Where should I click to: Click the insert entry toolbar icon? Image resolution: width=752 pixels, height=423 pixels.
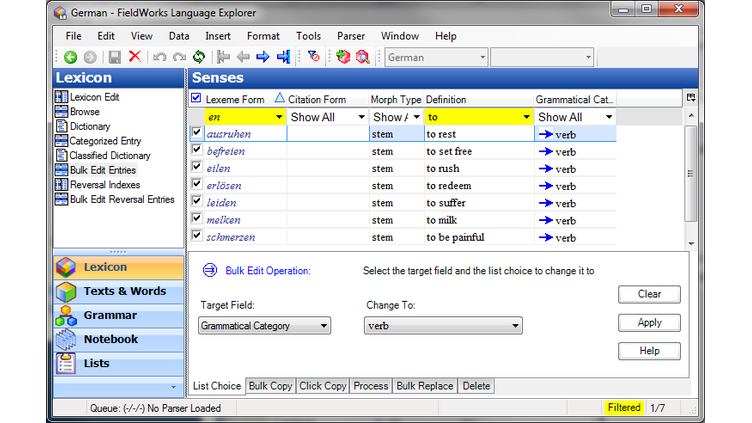tap(343, 57)
